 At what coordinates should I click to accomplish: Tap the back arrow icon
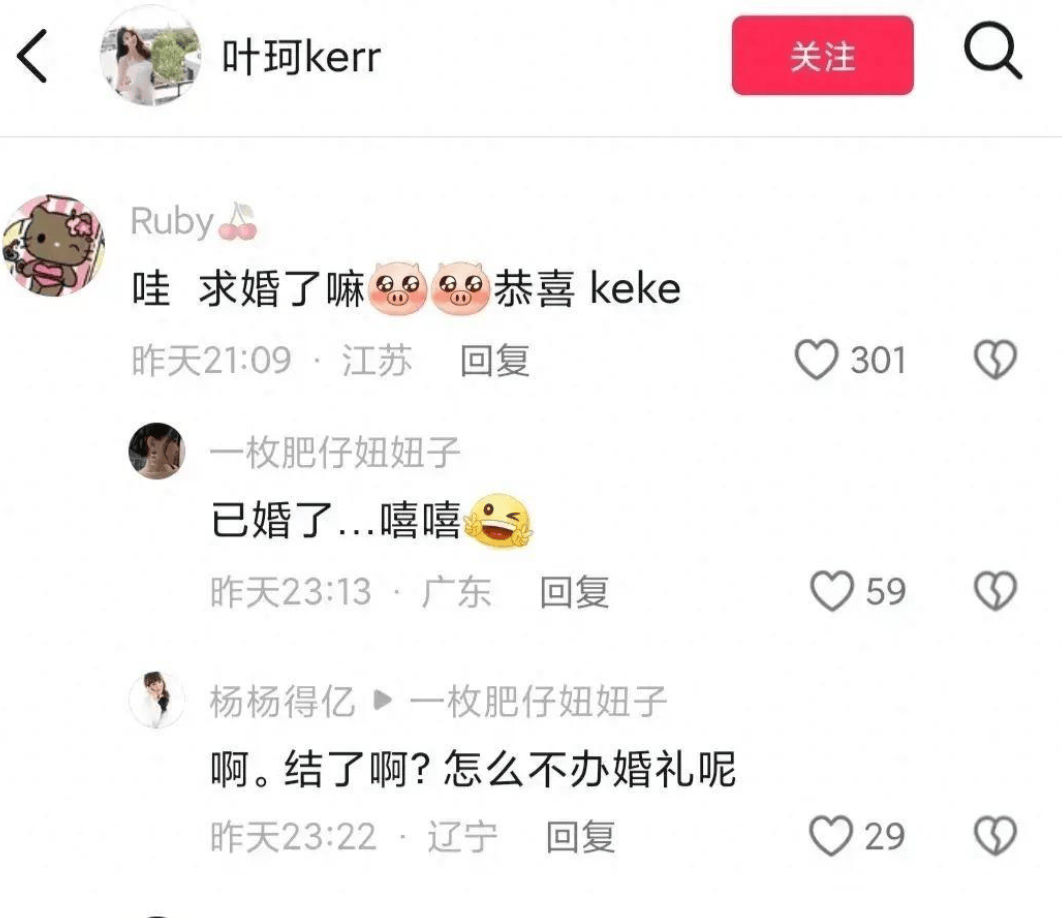pyautogui.click(x=32, y=56)
